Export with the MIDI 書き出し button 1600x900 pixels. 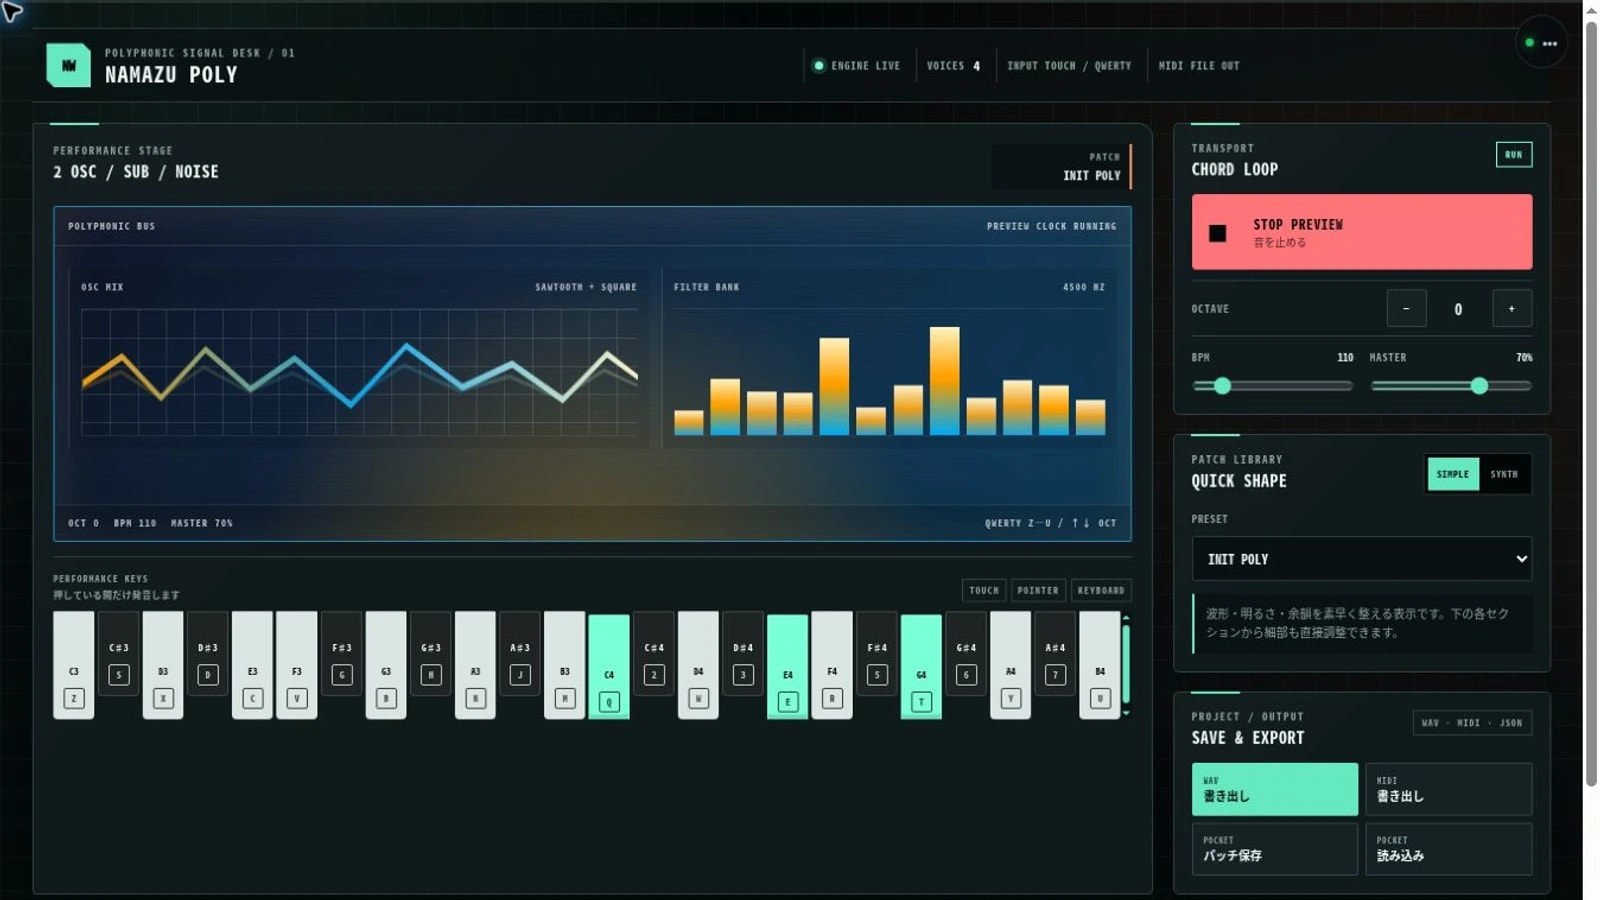(x=1448, y=789)
